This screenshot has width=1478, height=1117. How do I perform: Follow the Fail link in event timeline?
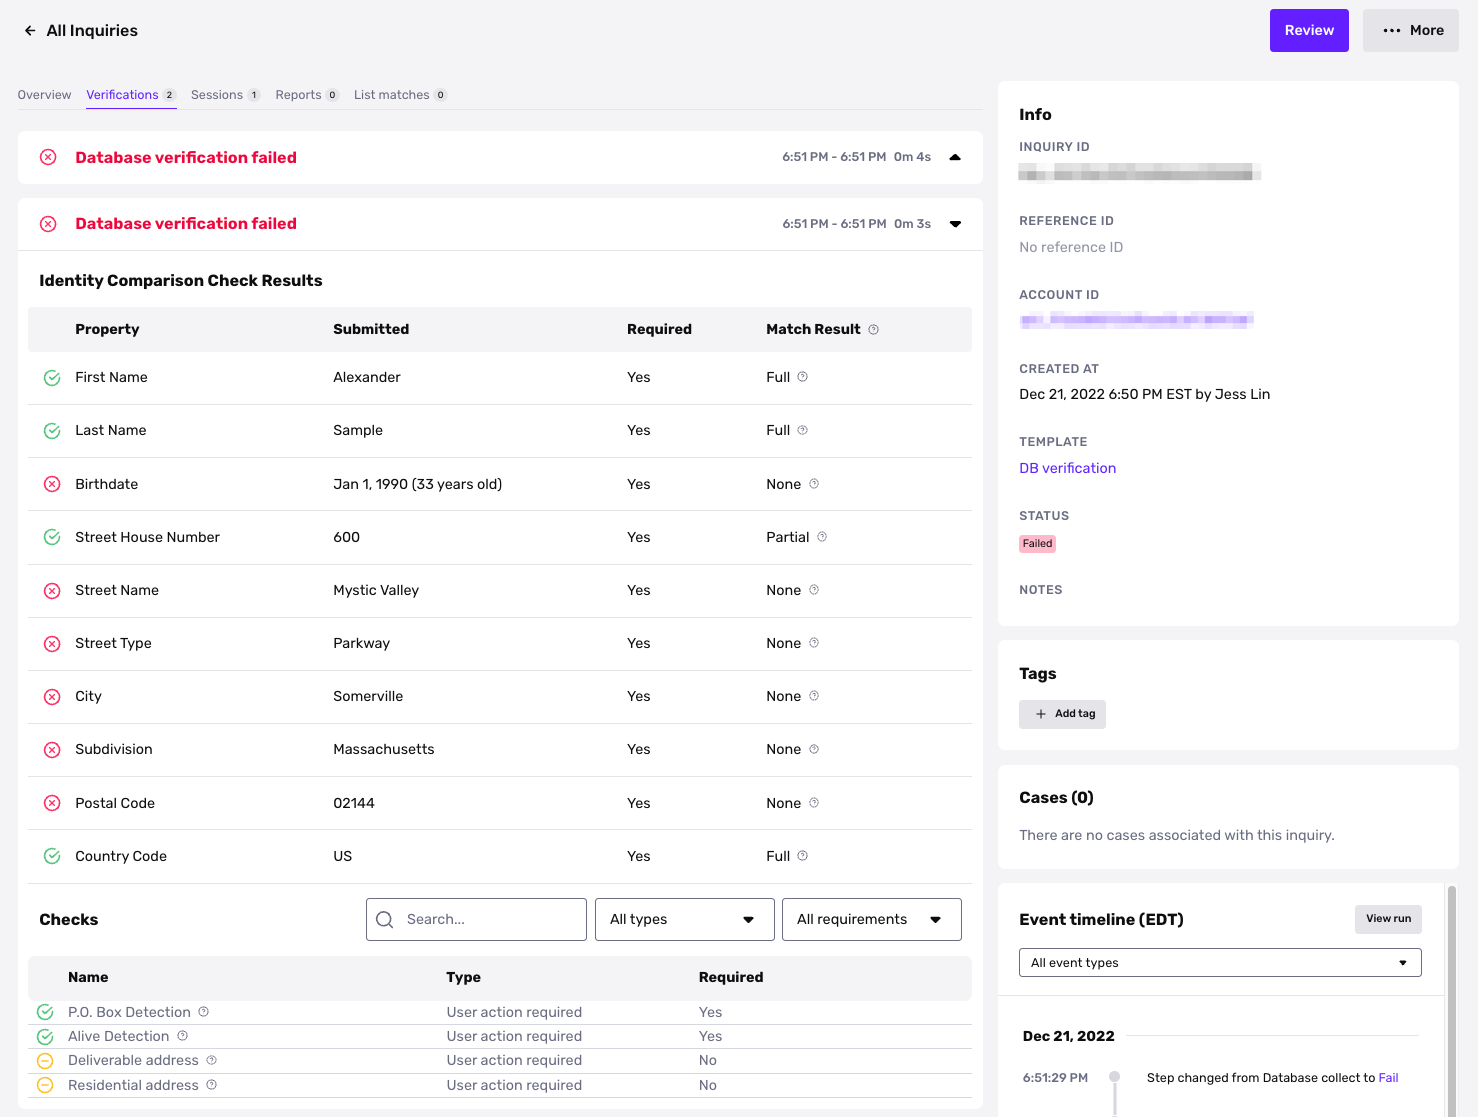point(1388,1078)
